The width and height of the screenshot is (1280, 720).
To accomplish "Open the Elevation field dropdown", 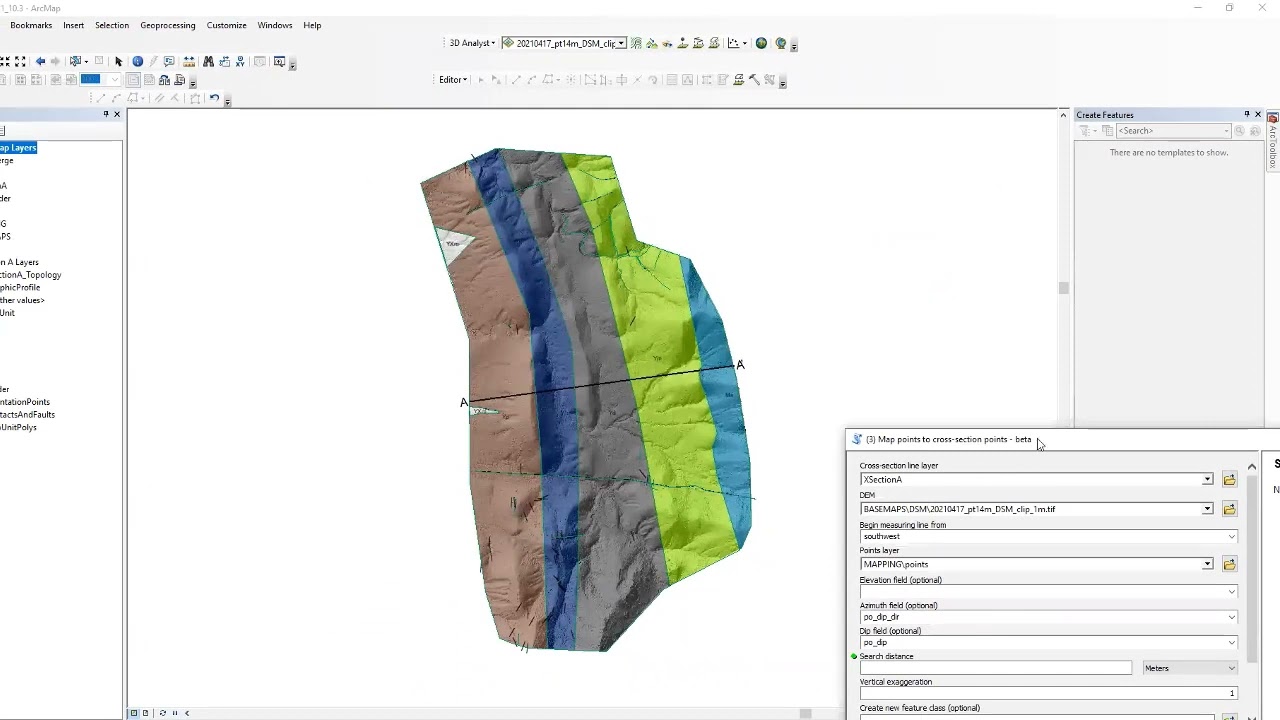I will tap(1231, 591).
